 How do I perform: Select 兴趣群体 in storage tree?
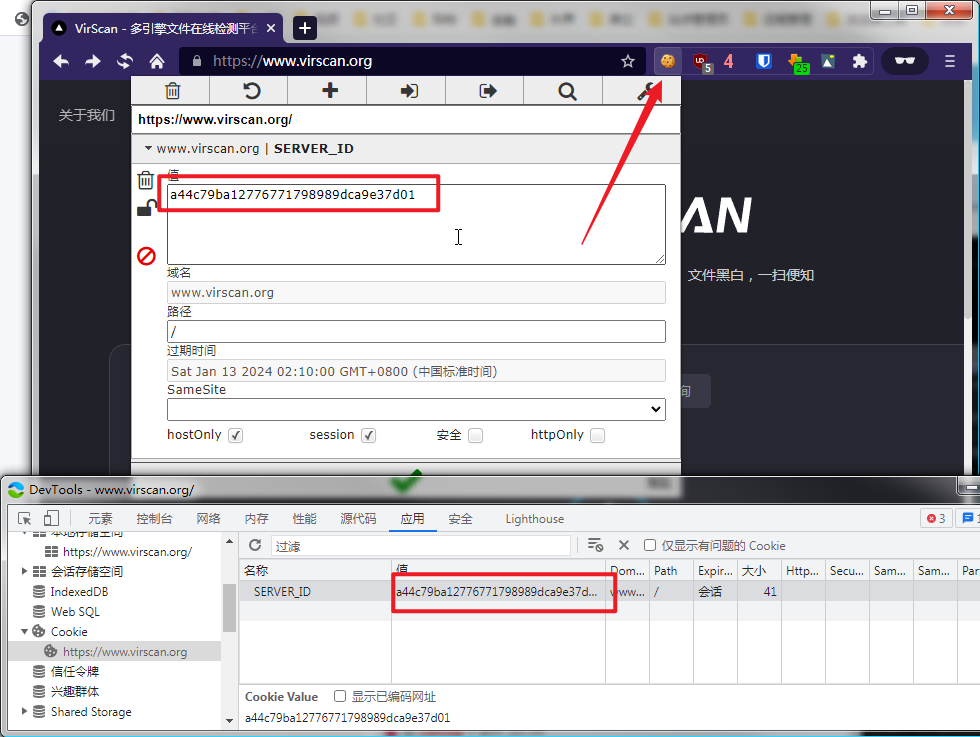coord(75,691)
